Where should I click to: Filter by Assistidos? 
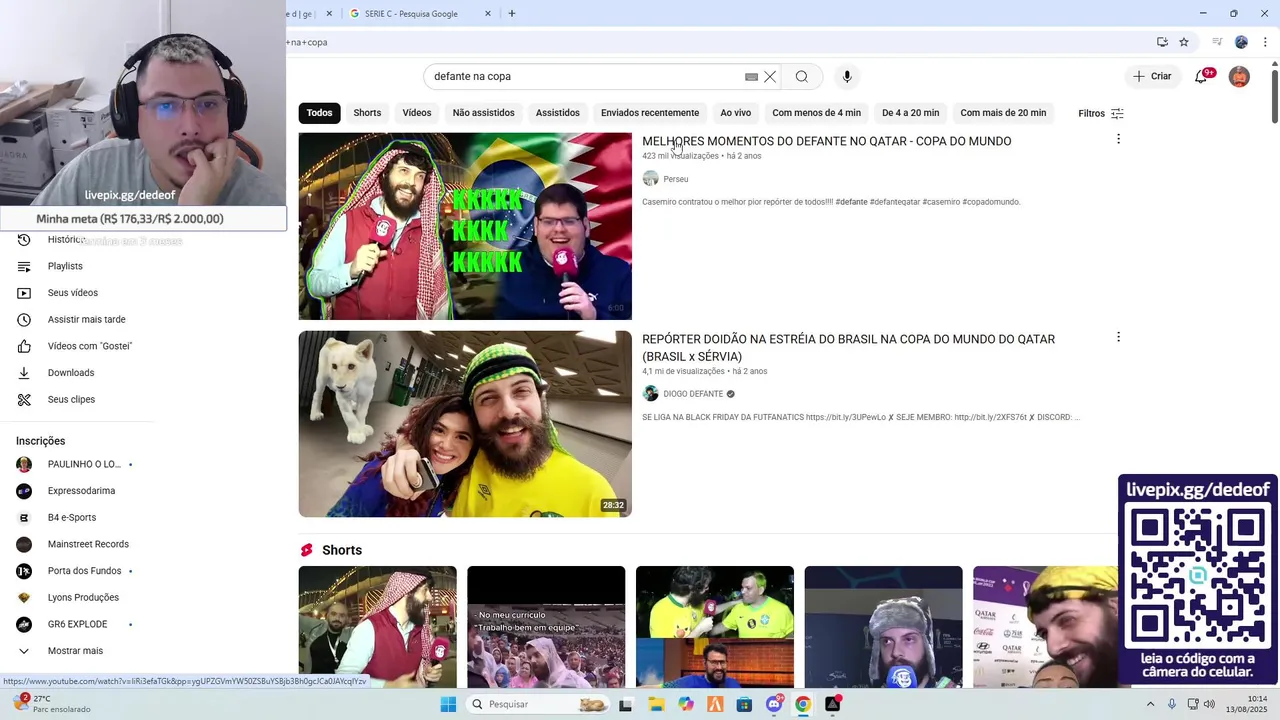pos(558,113)
